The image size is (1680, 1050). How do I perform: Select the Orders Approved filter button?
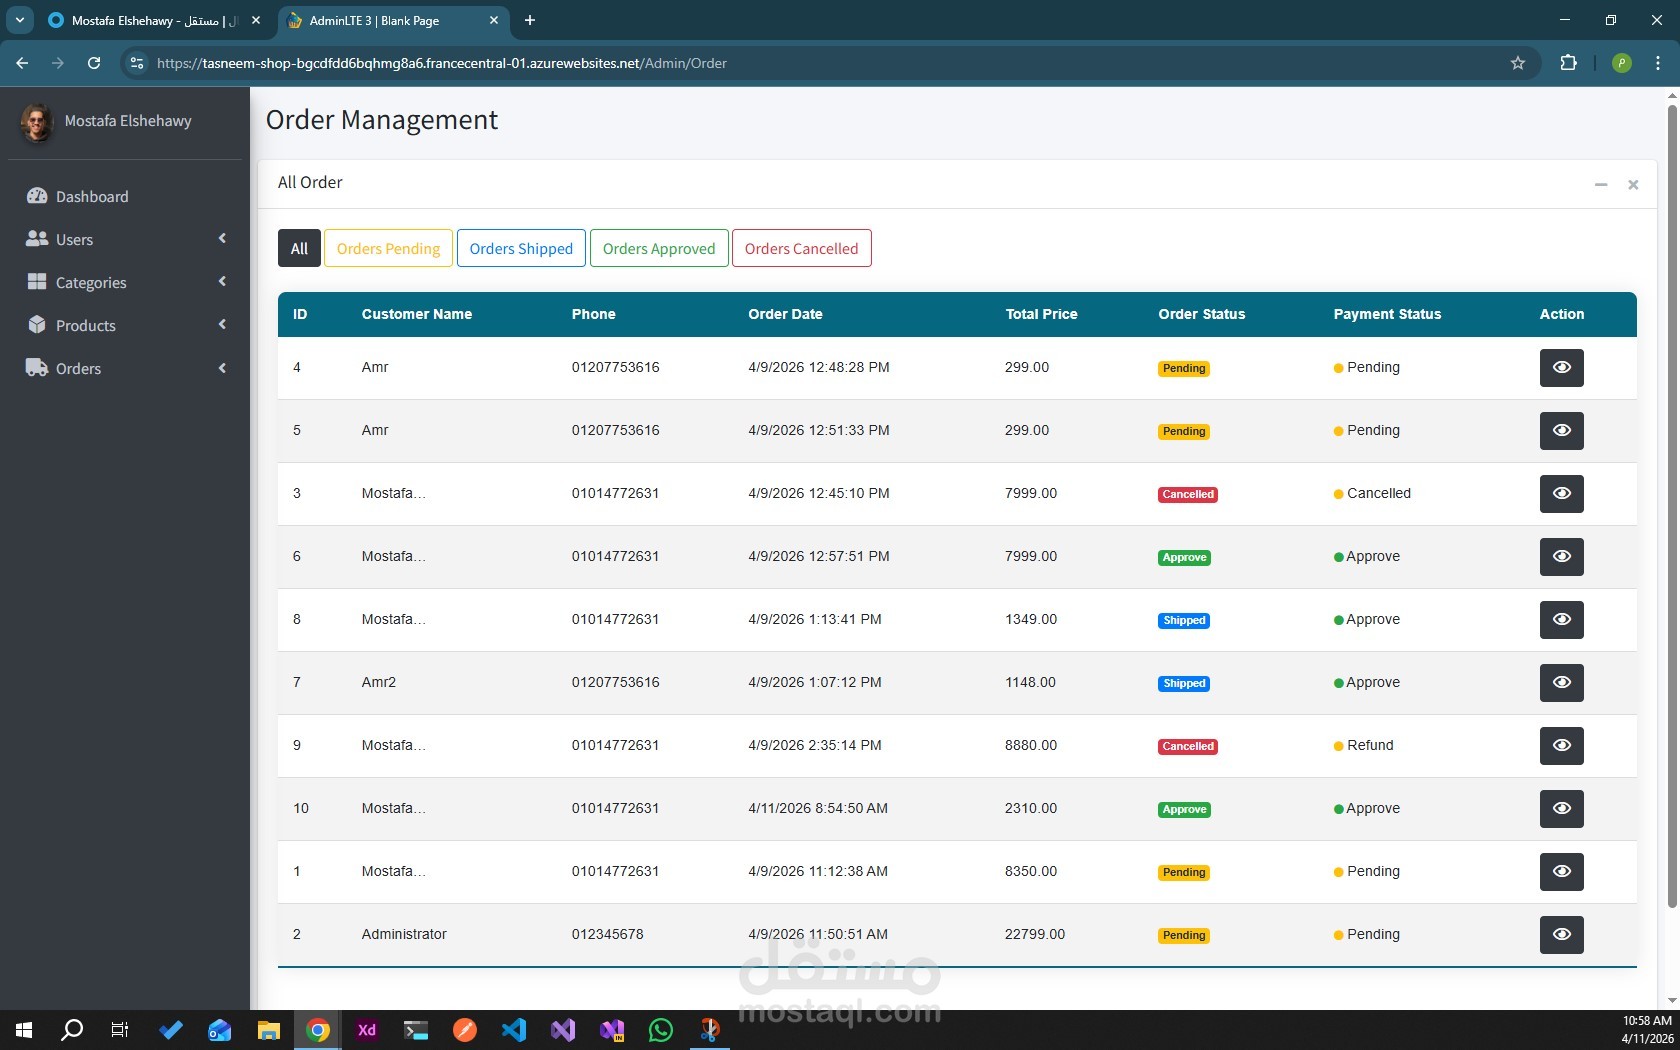(x=659, y=248)
